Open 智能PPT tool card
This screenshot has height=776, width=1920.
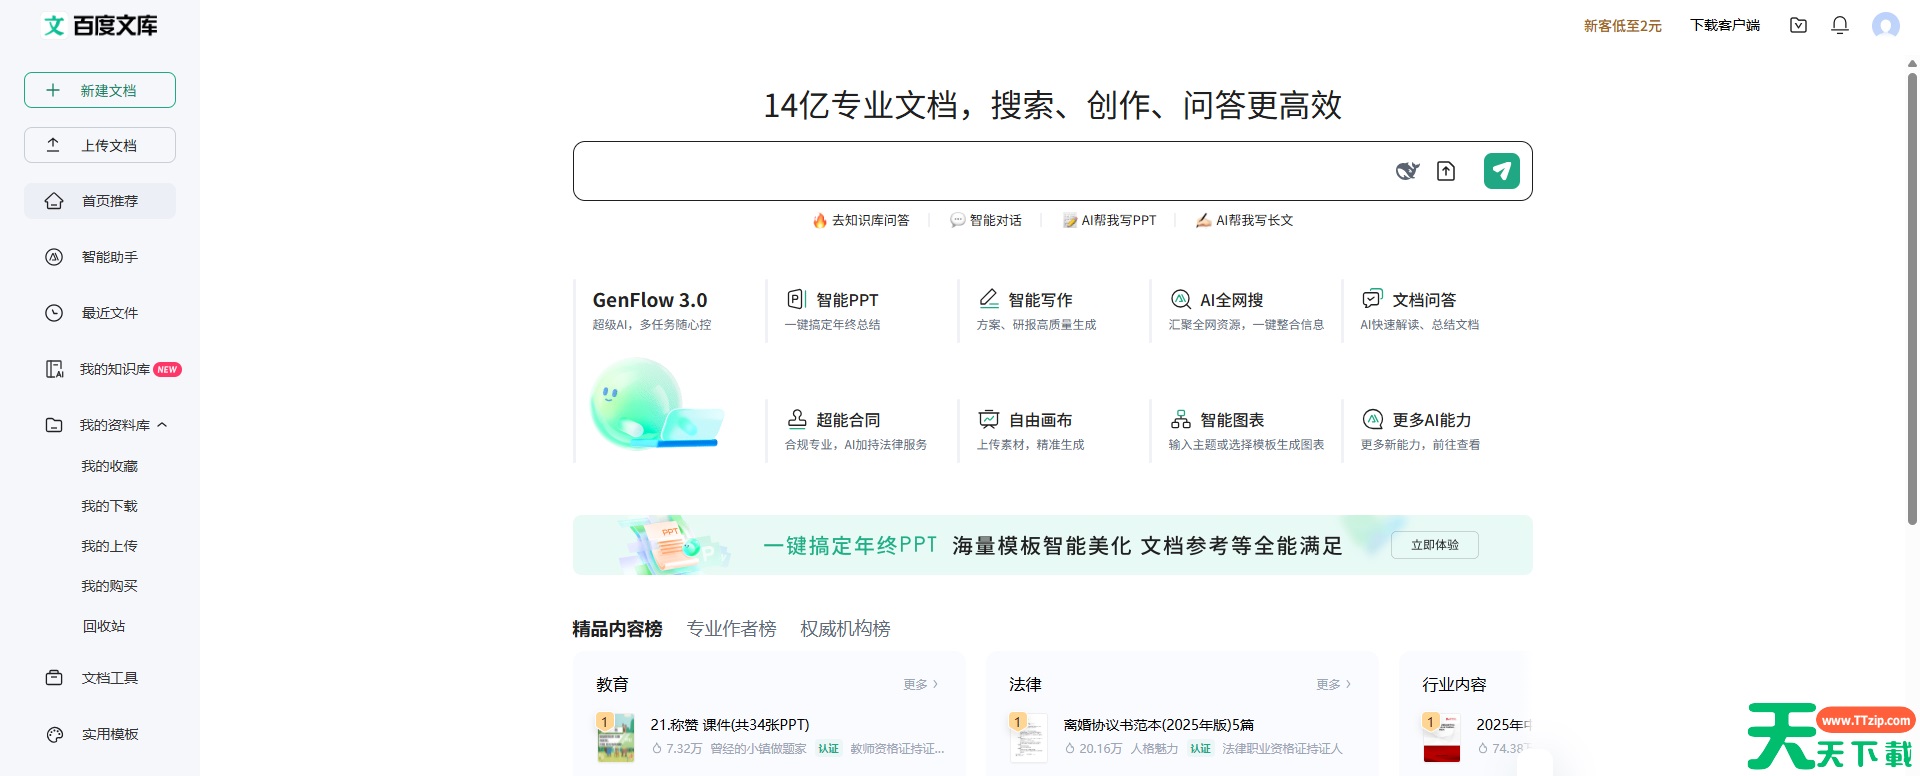846,310
